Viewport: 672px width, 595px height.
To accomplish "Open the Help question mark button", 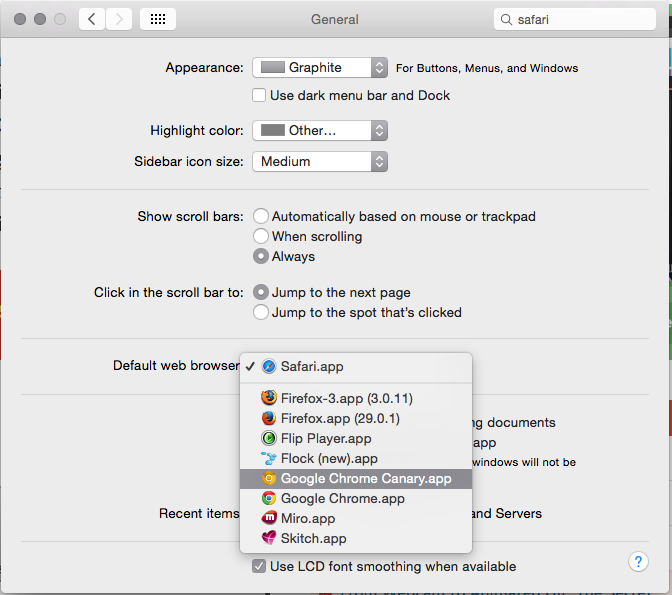I will pos(638,562).
